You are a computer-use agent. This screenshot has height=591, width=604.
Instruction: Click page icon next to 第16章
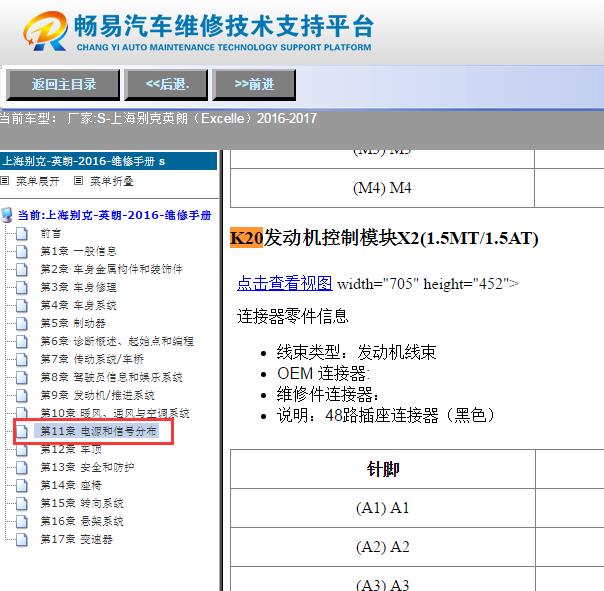click(22, 521)
